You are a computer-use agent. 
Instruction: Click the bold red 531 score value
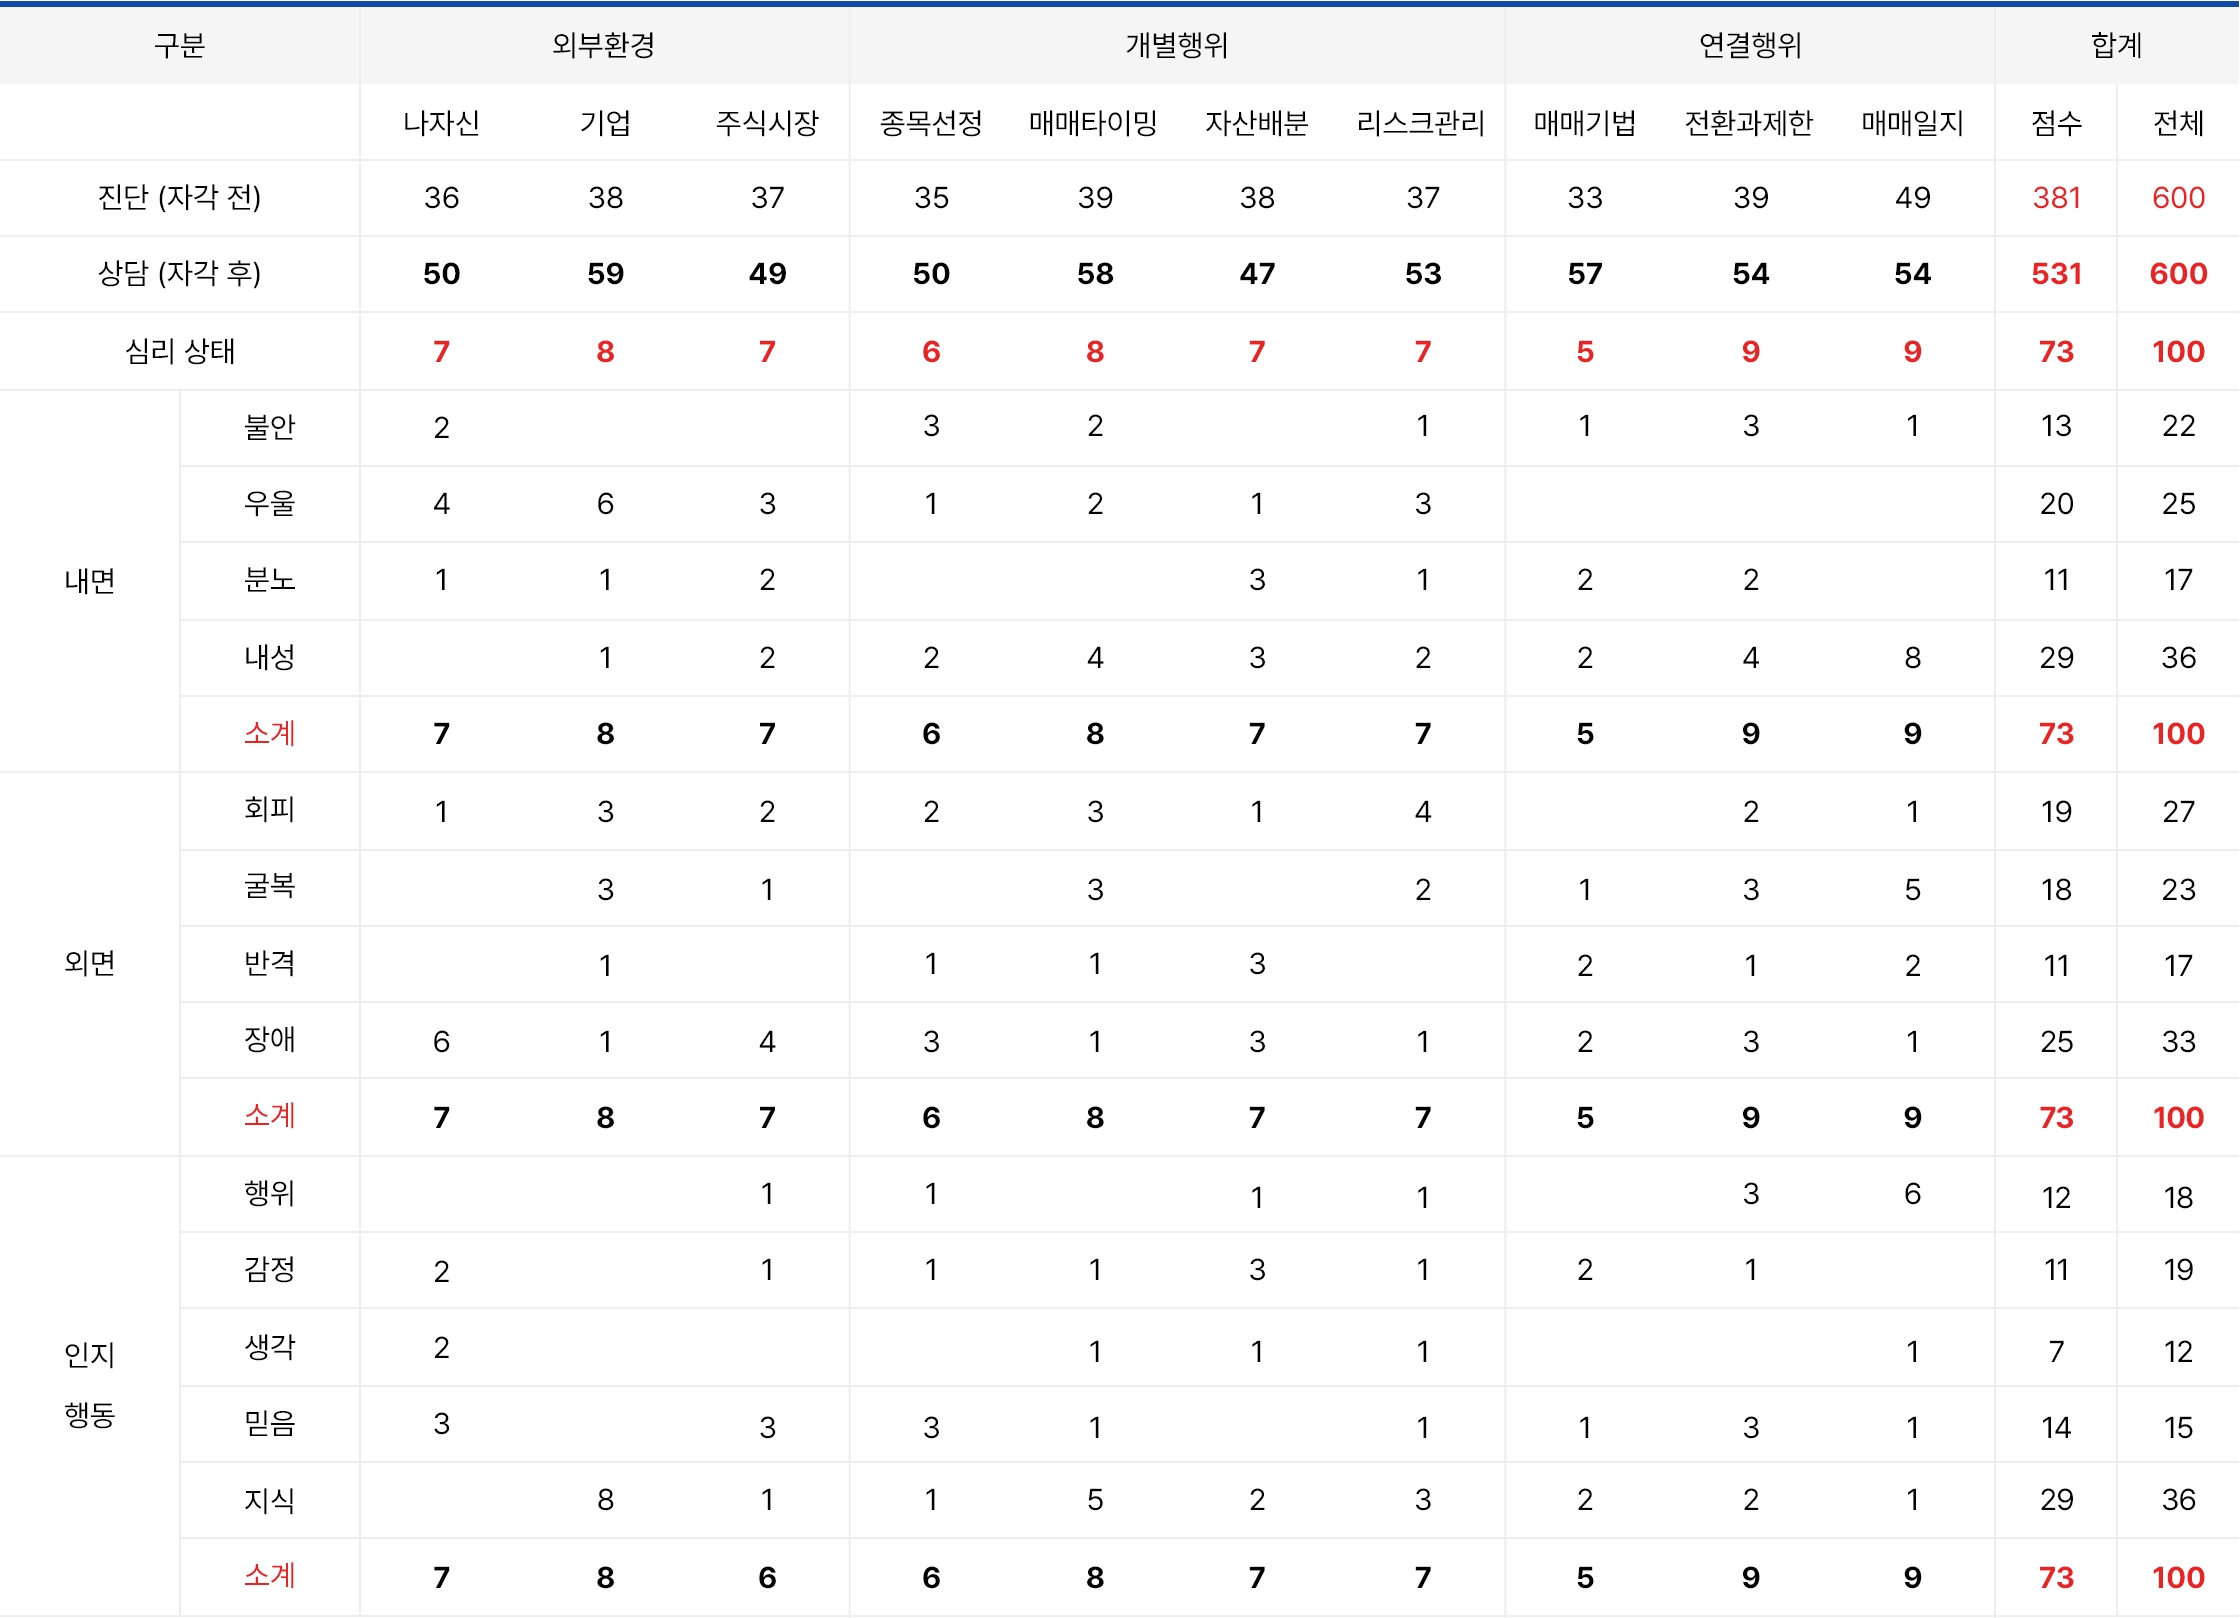(2056, 274)
